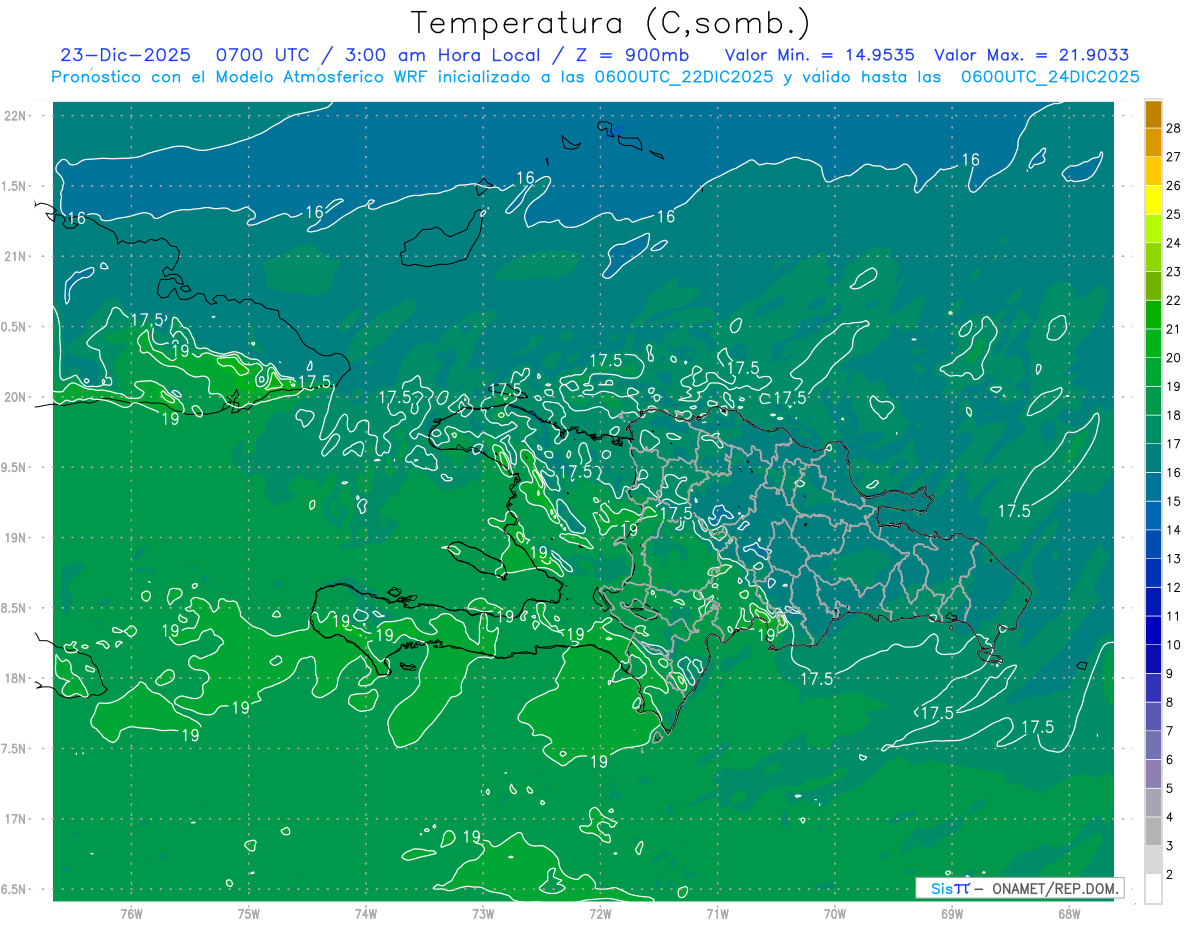Click the '20N' latitude axis label

click(x=15, y=397)
